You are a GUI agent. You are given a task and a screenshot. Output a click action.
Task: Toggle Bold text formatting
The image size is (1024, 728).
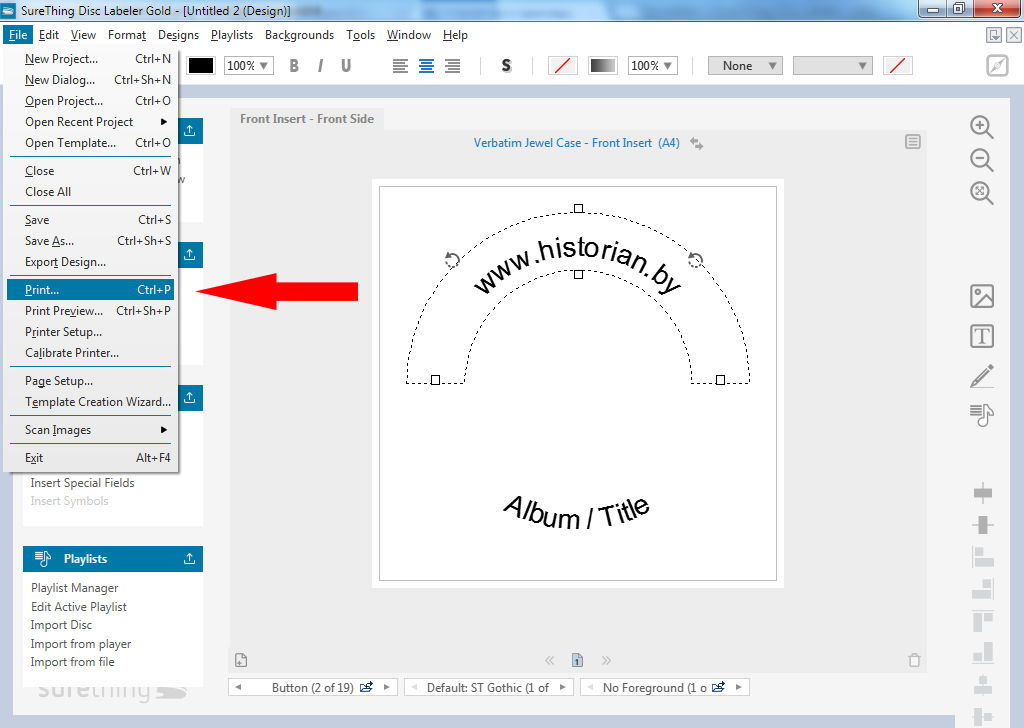pyautogui.click(x=294, y=66)
